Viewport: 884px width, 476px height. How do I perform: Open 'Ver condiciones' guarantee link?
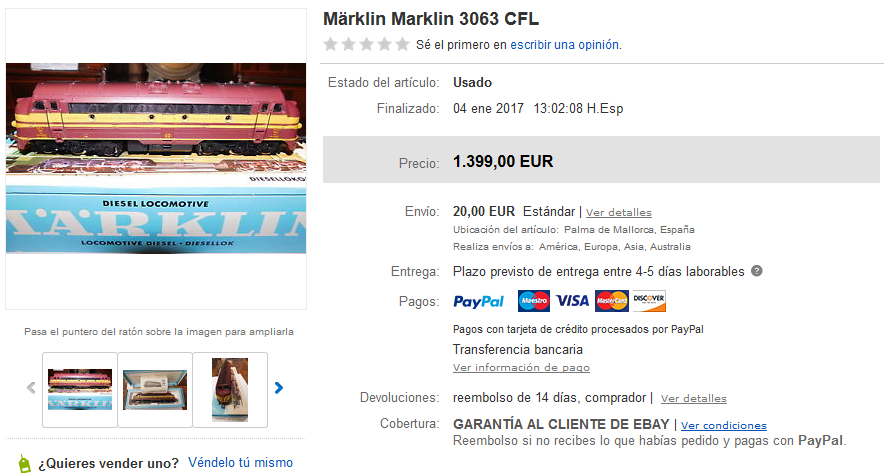pos(723,426)
